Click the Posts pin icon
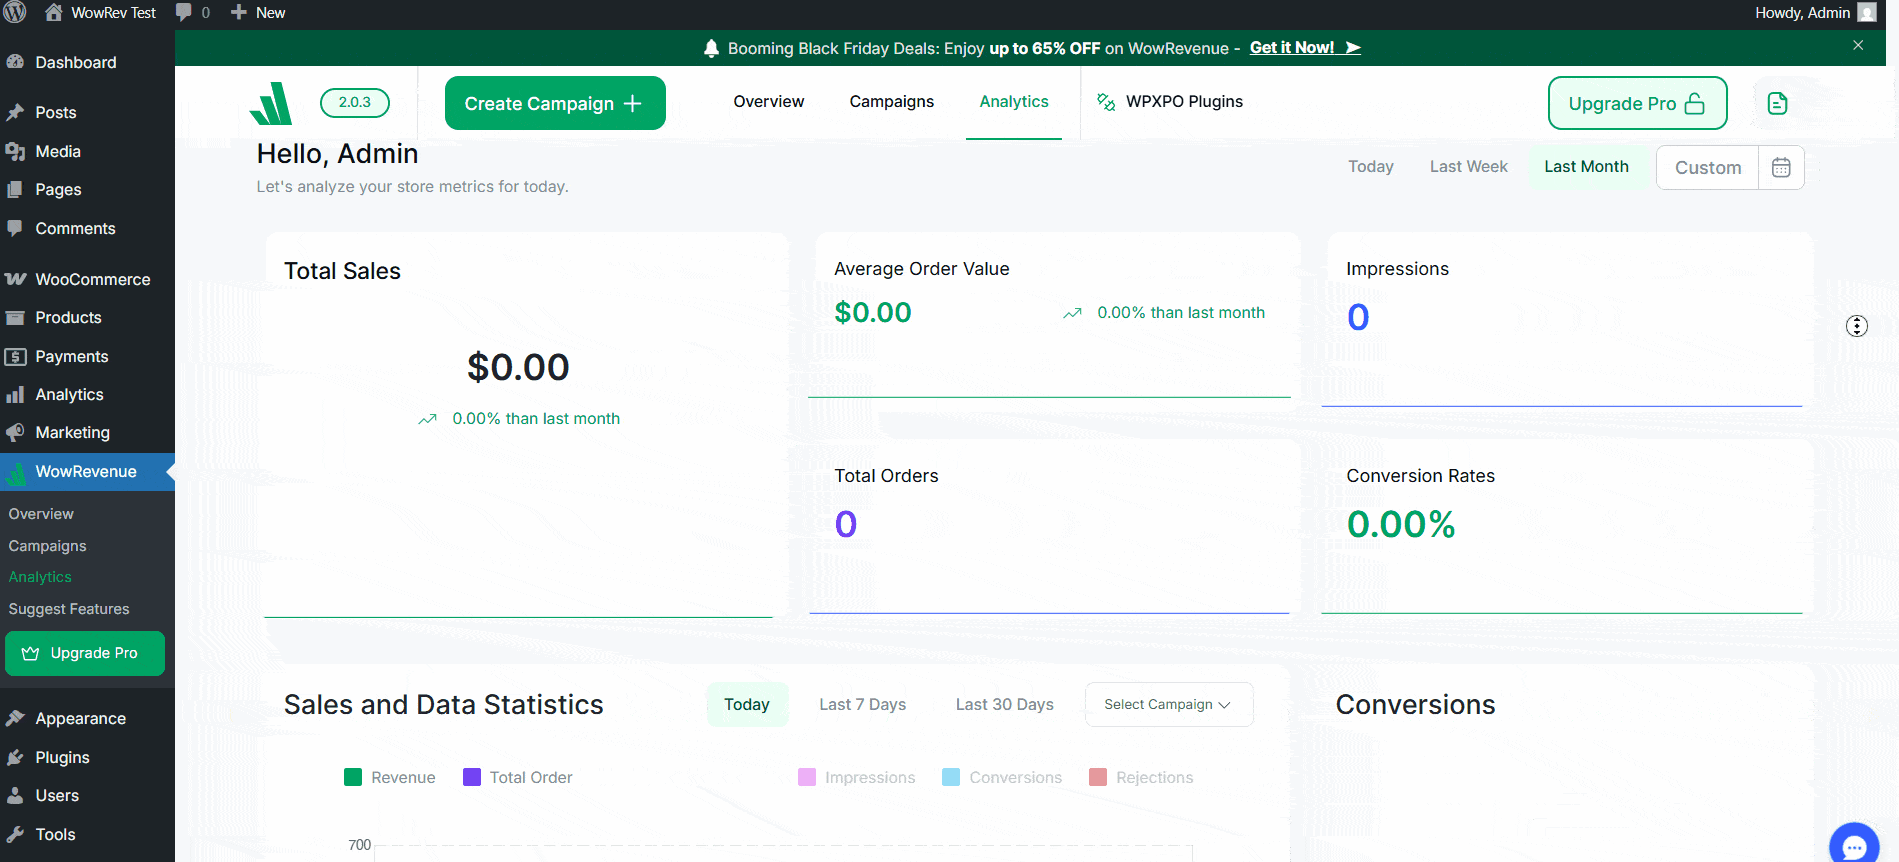 tap(15, 112)
